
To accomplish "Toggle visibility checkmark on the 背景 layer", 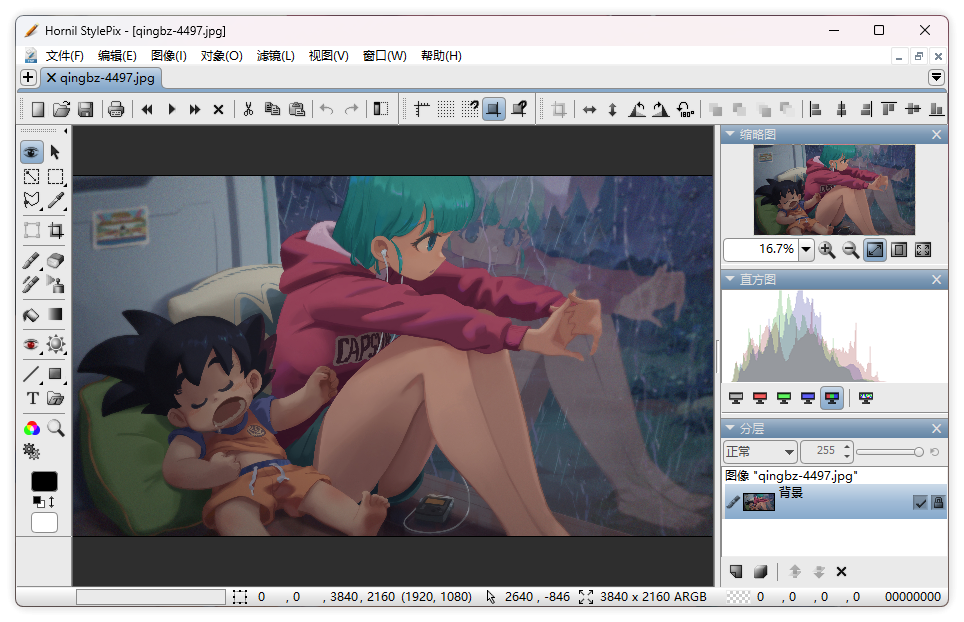I will 920,503.
